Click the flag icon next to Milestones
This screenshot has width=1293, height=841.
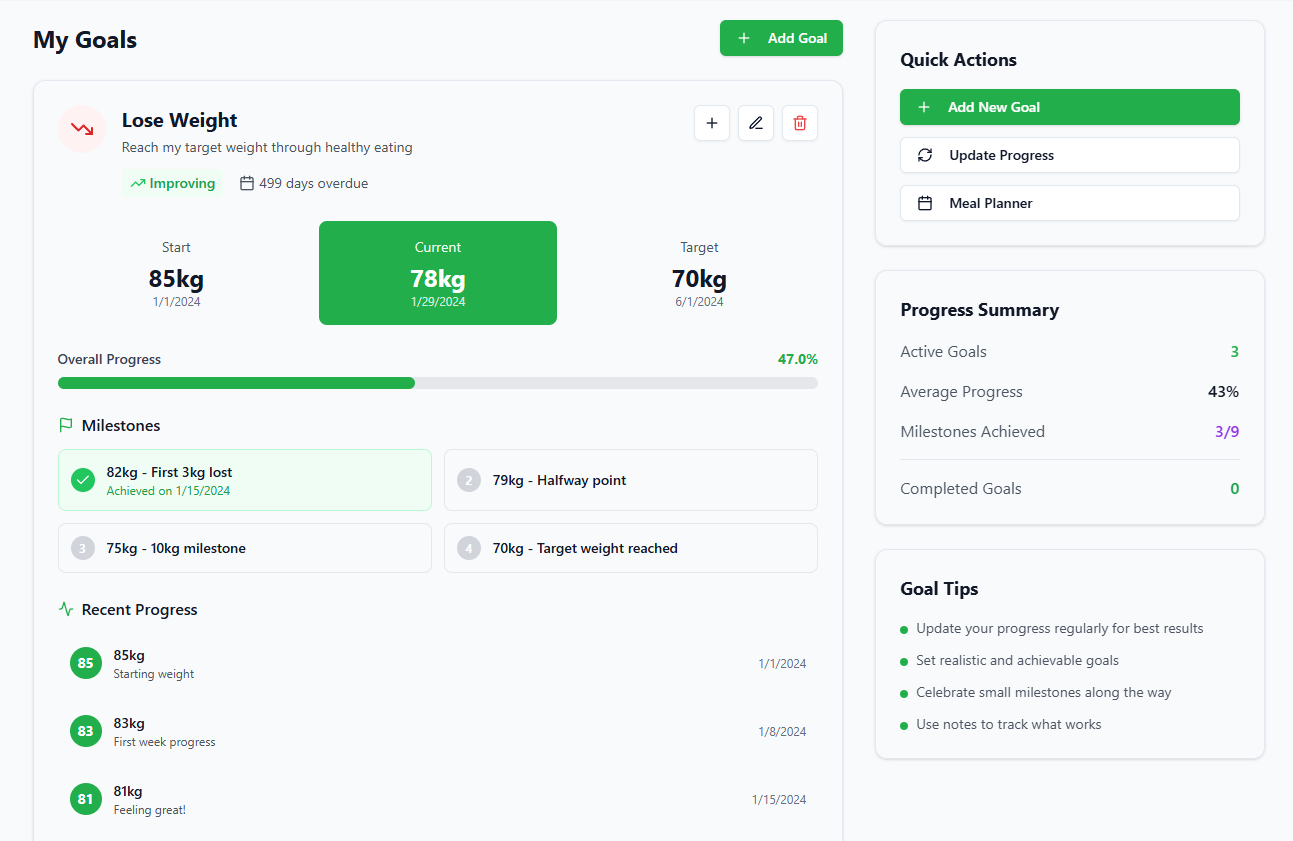click(x=66, y=425)
